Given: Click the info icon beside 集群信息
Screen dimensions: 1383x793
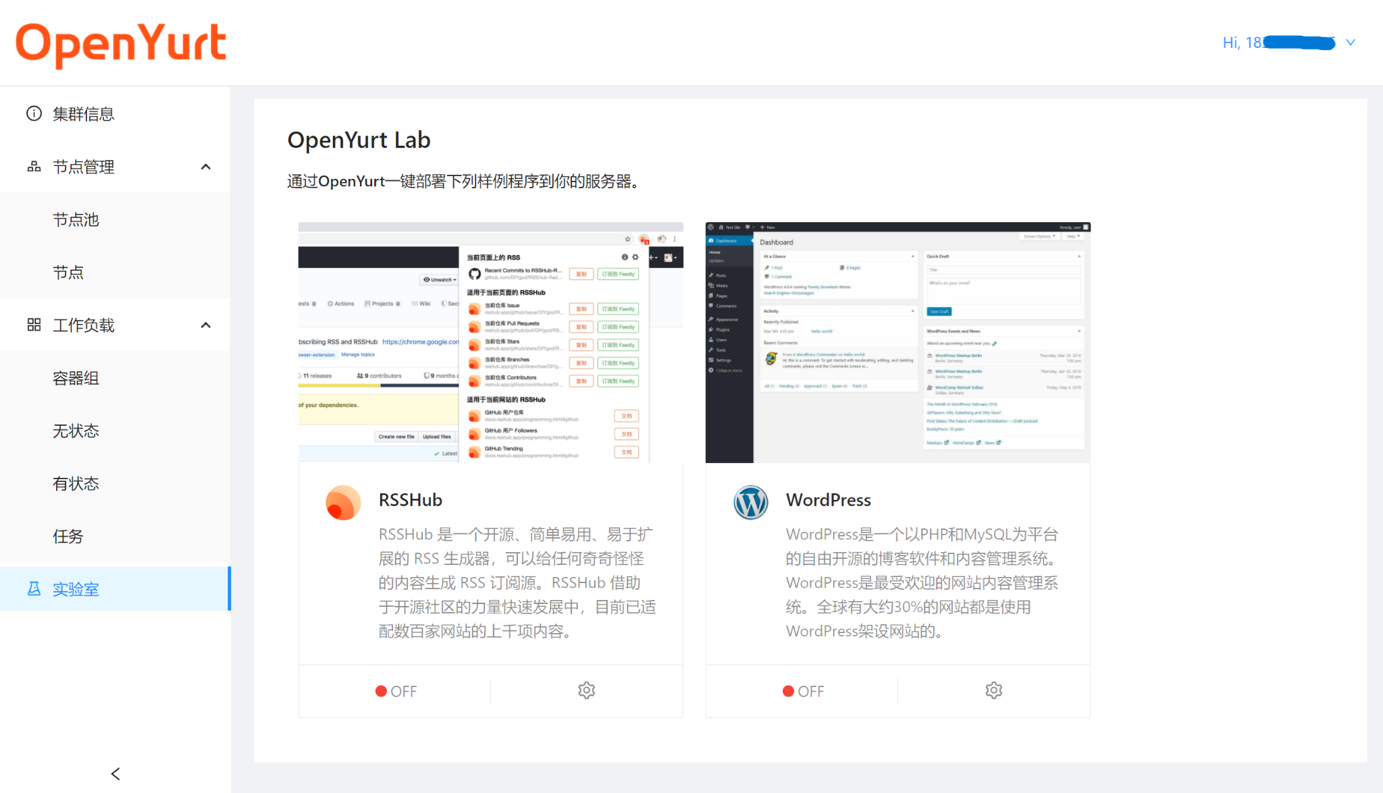Looking at the screenshot, I should point(34,113).
